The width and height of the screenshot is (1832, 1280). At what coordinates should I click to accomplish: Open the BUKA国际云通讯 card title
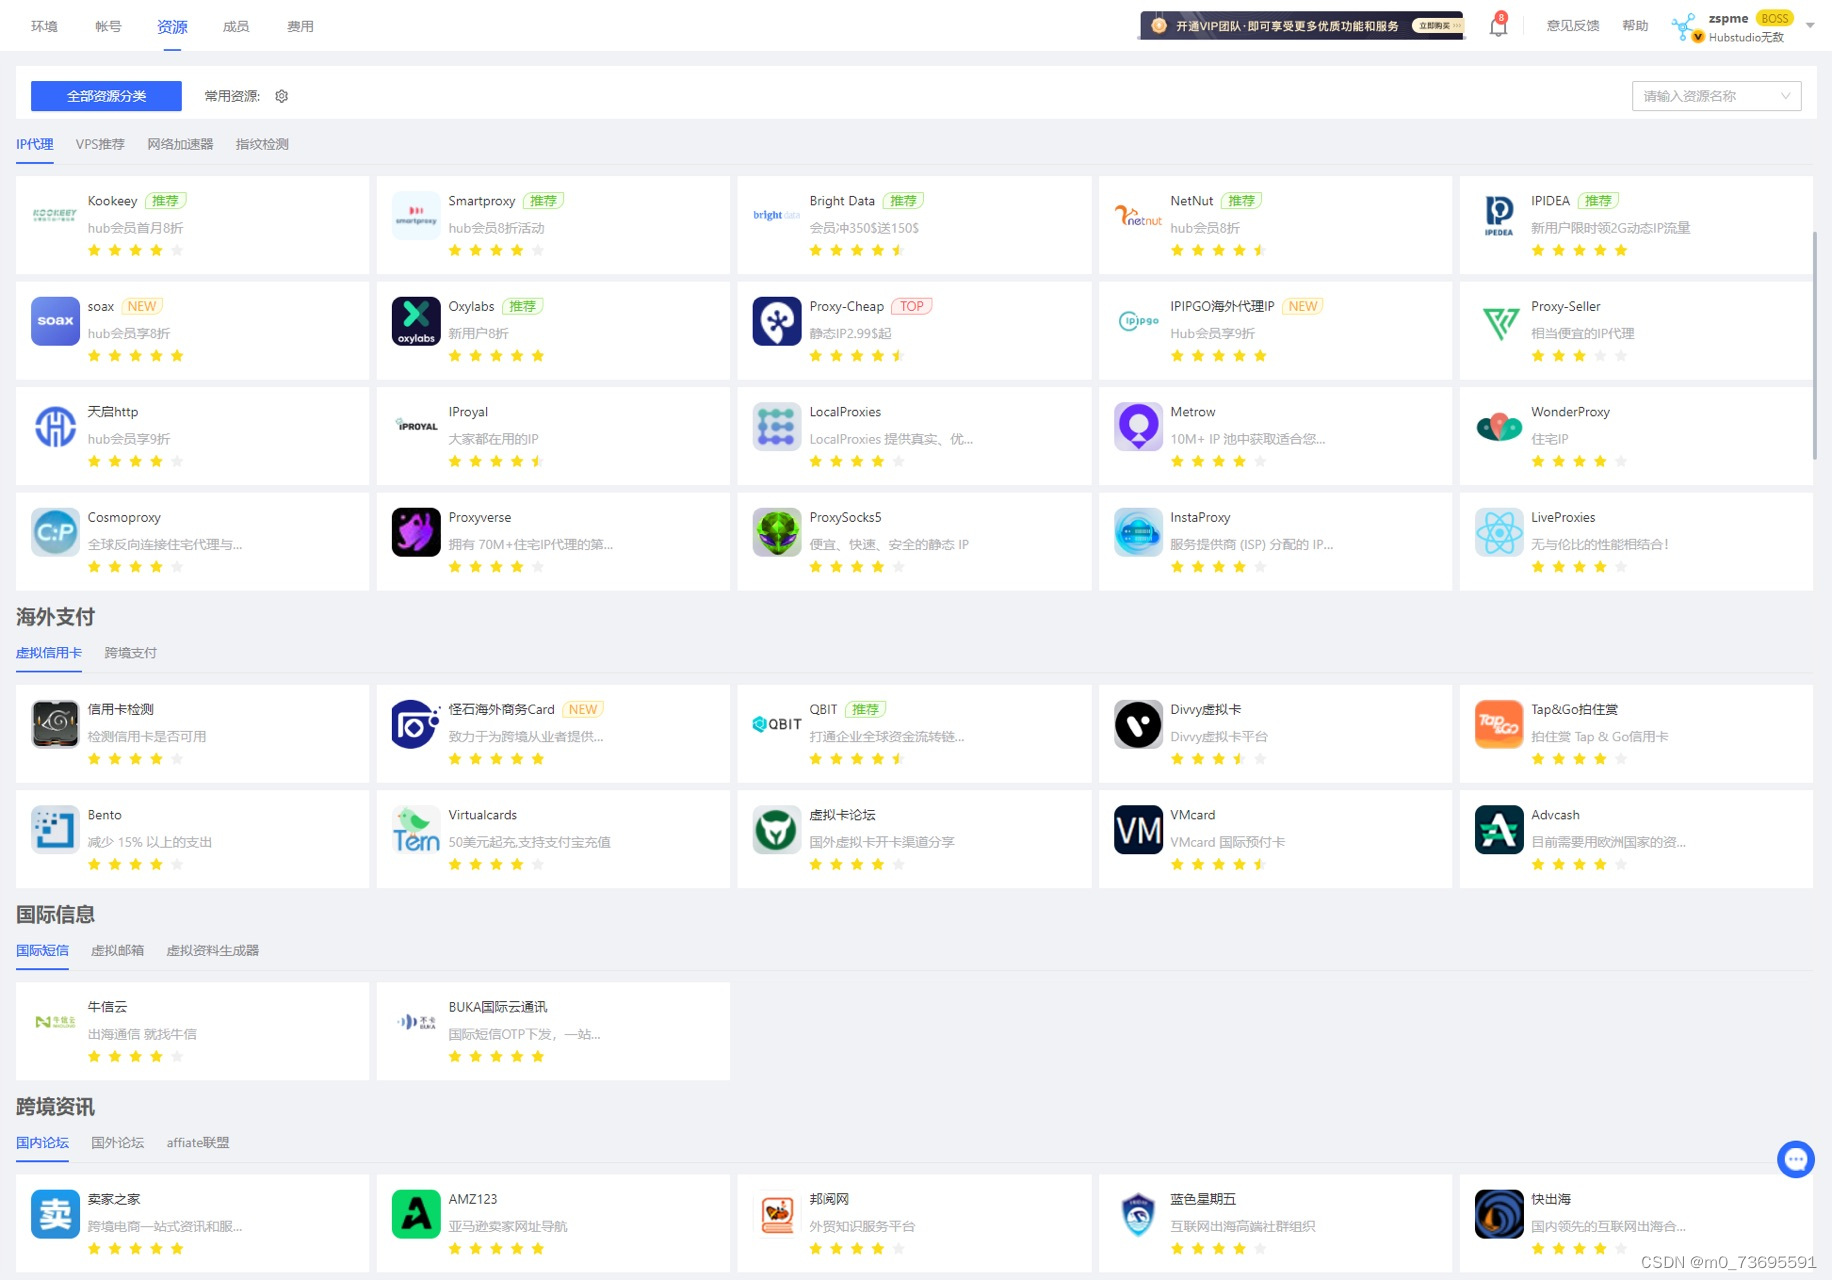click(x=498, y=1007)
